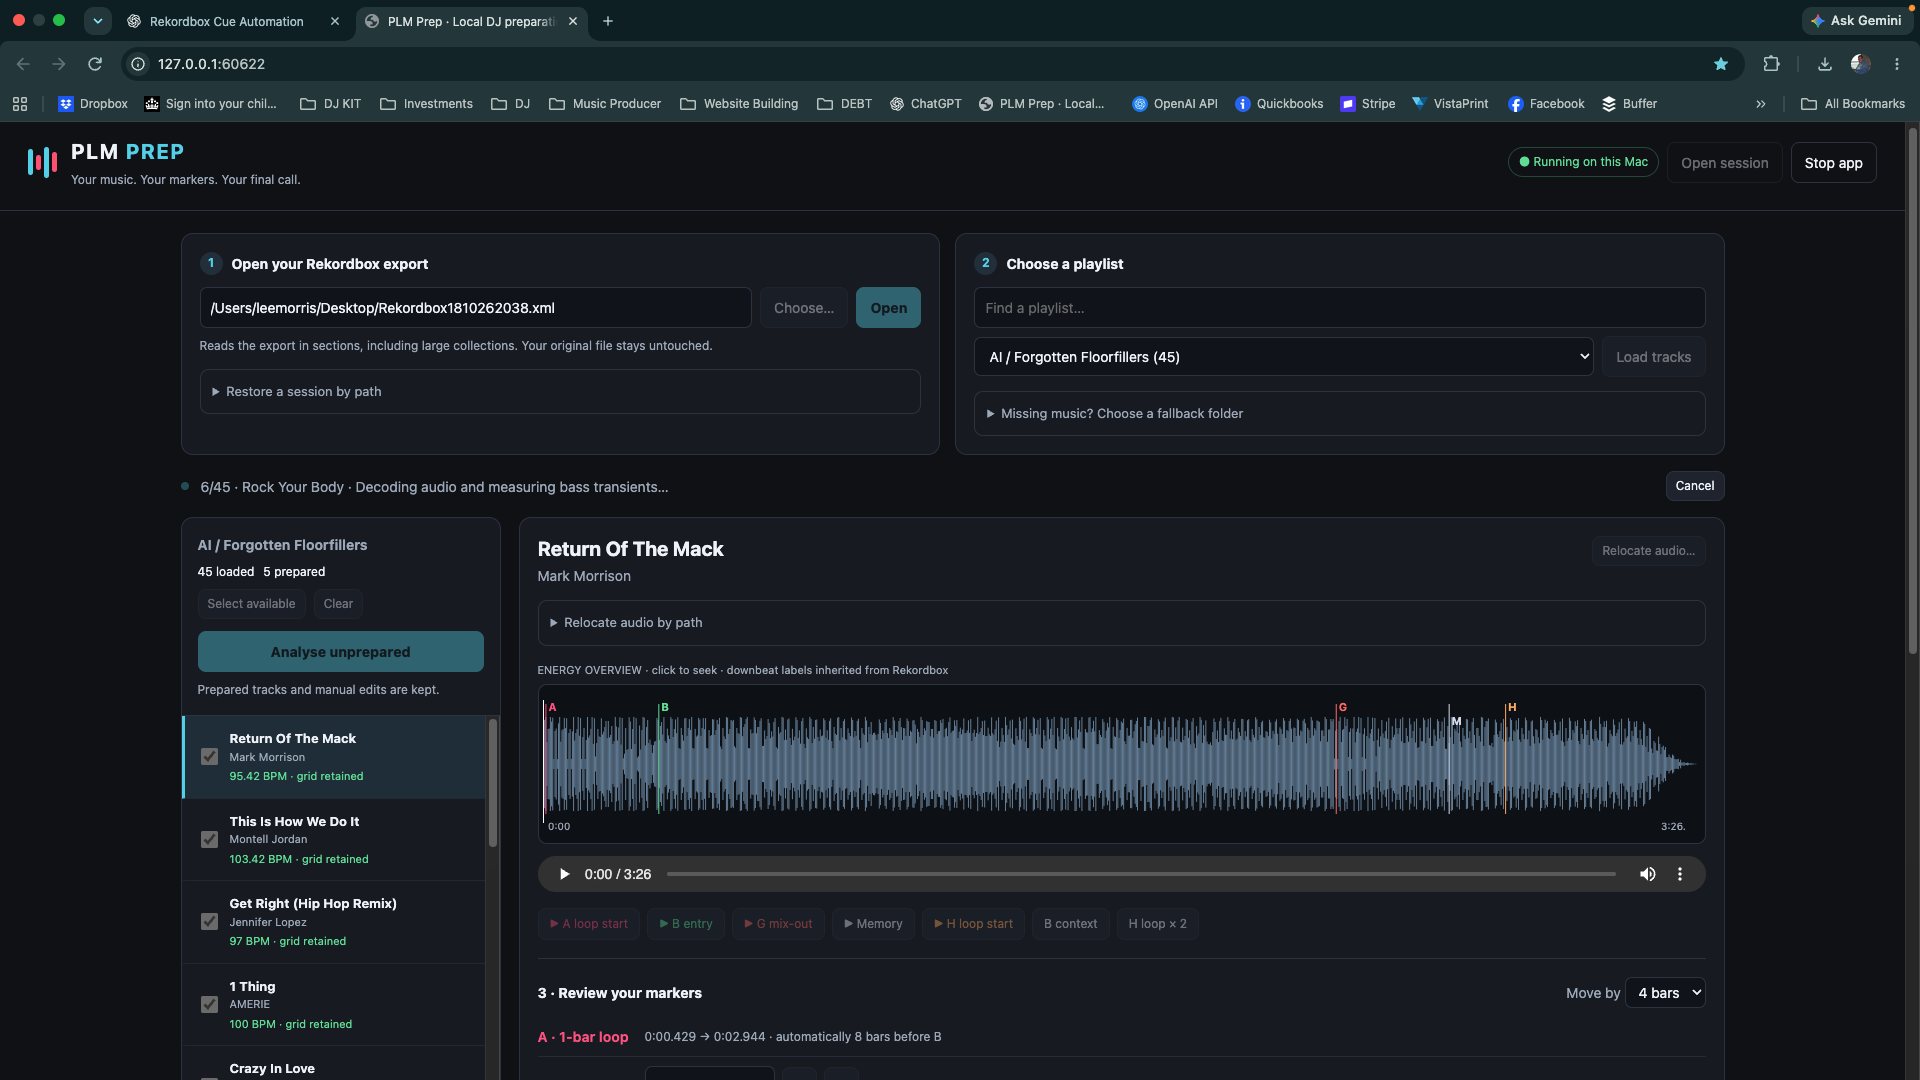Open the Investments bookmarks folder

426,104
